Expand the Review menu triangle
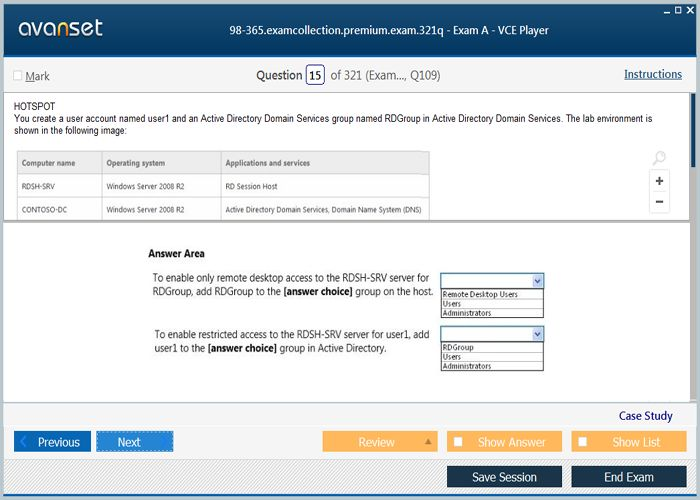 (428, 442)
